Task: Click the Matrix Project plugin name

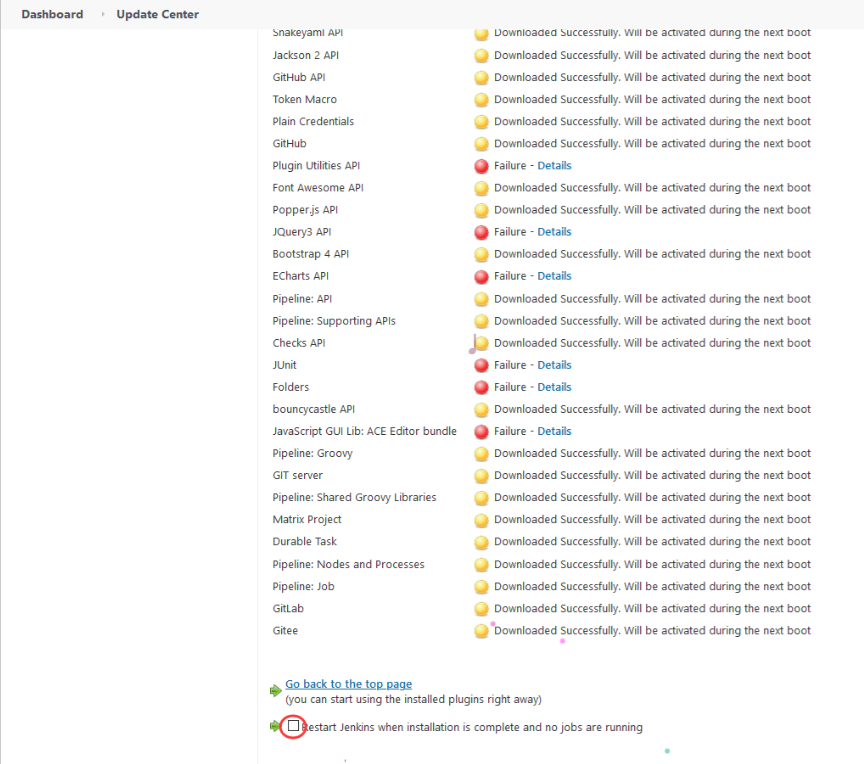Action: pyautogui.click(x=307, y=519)
